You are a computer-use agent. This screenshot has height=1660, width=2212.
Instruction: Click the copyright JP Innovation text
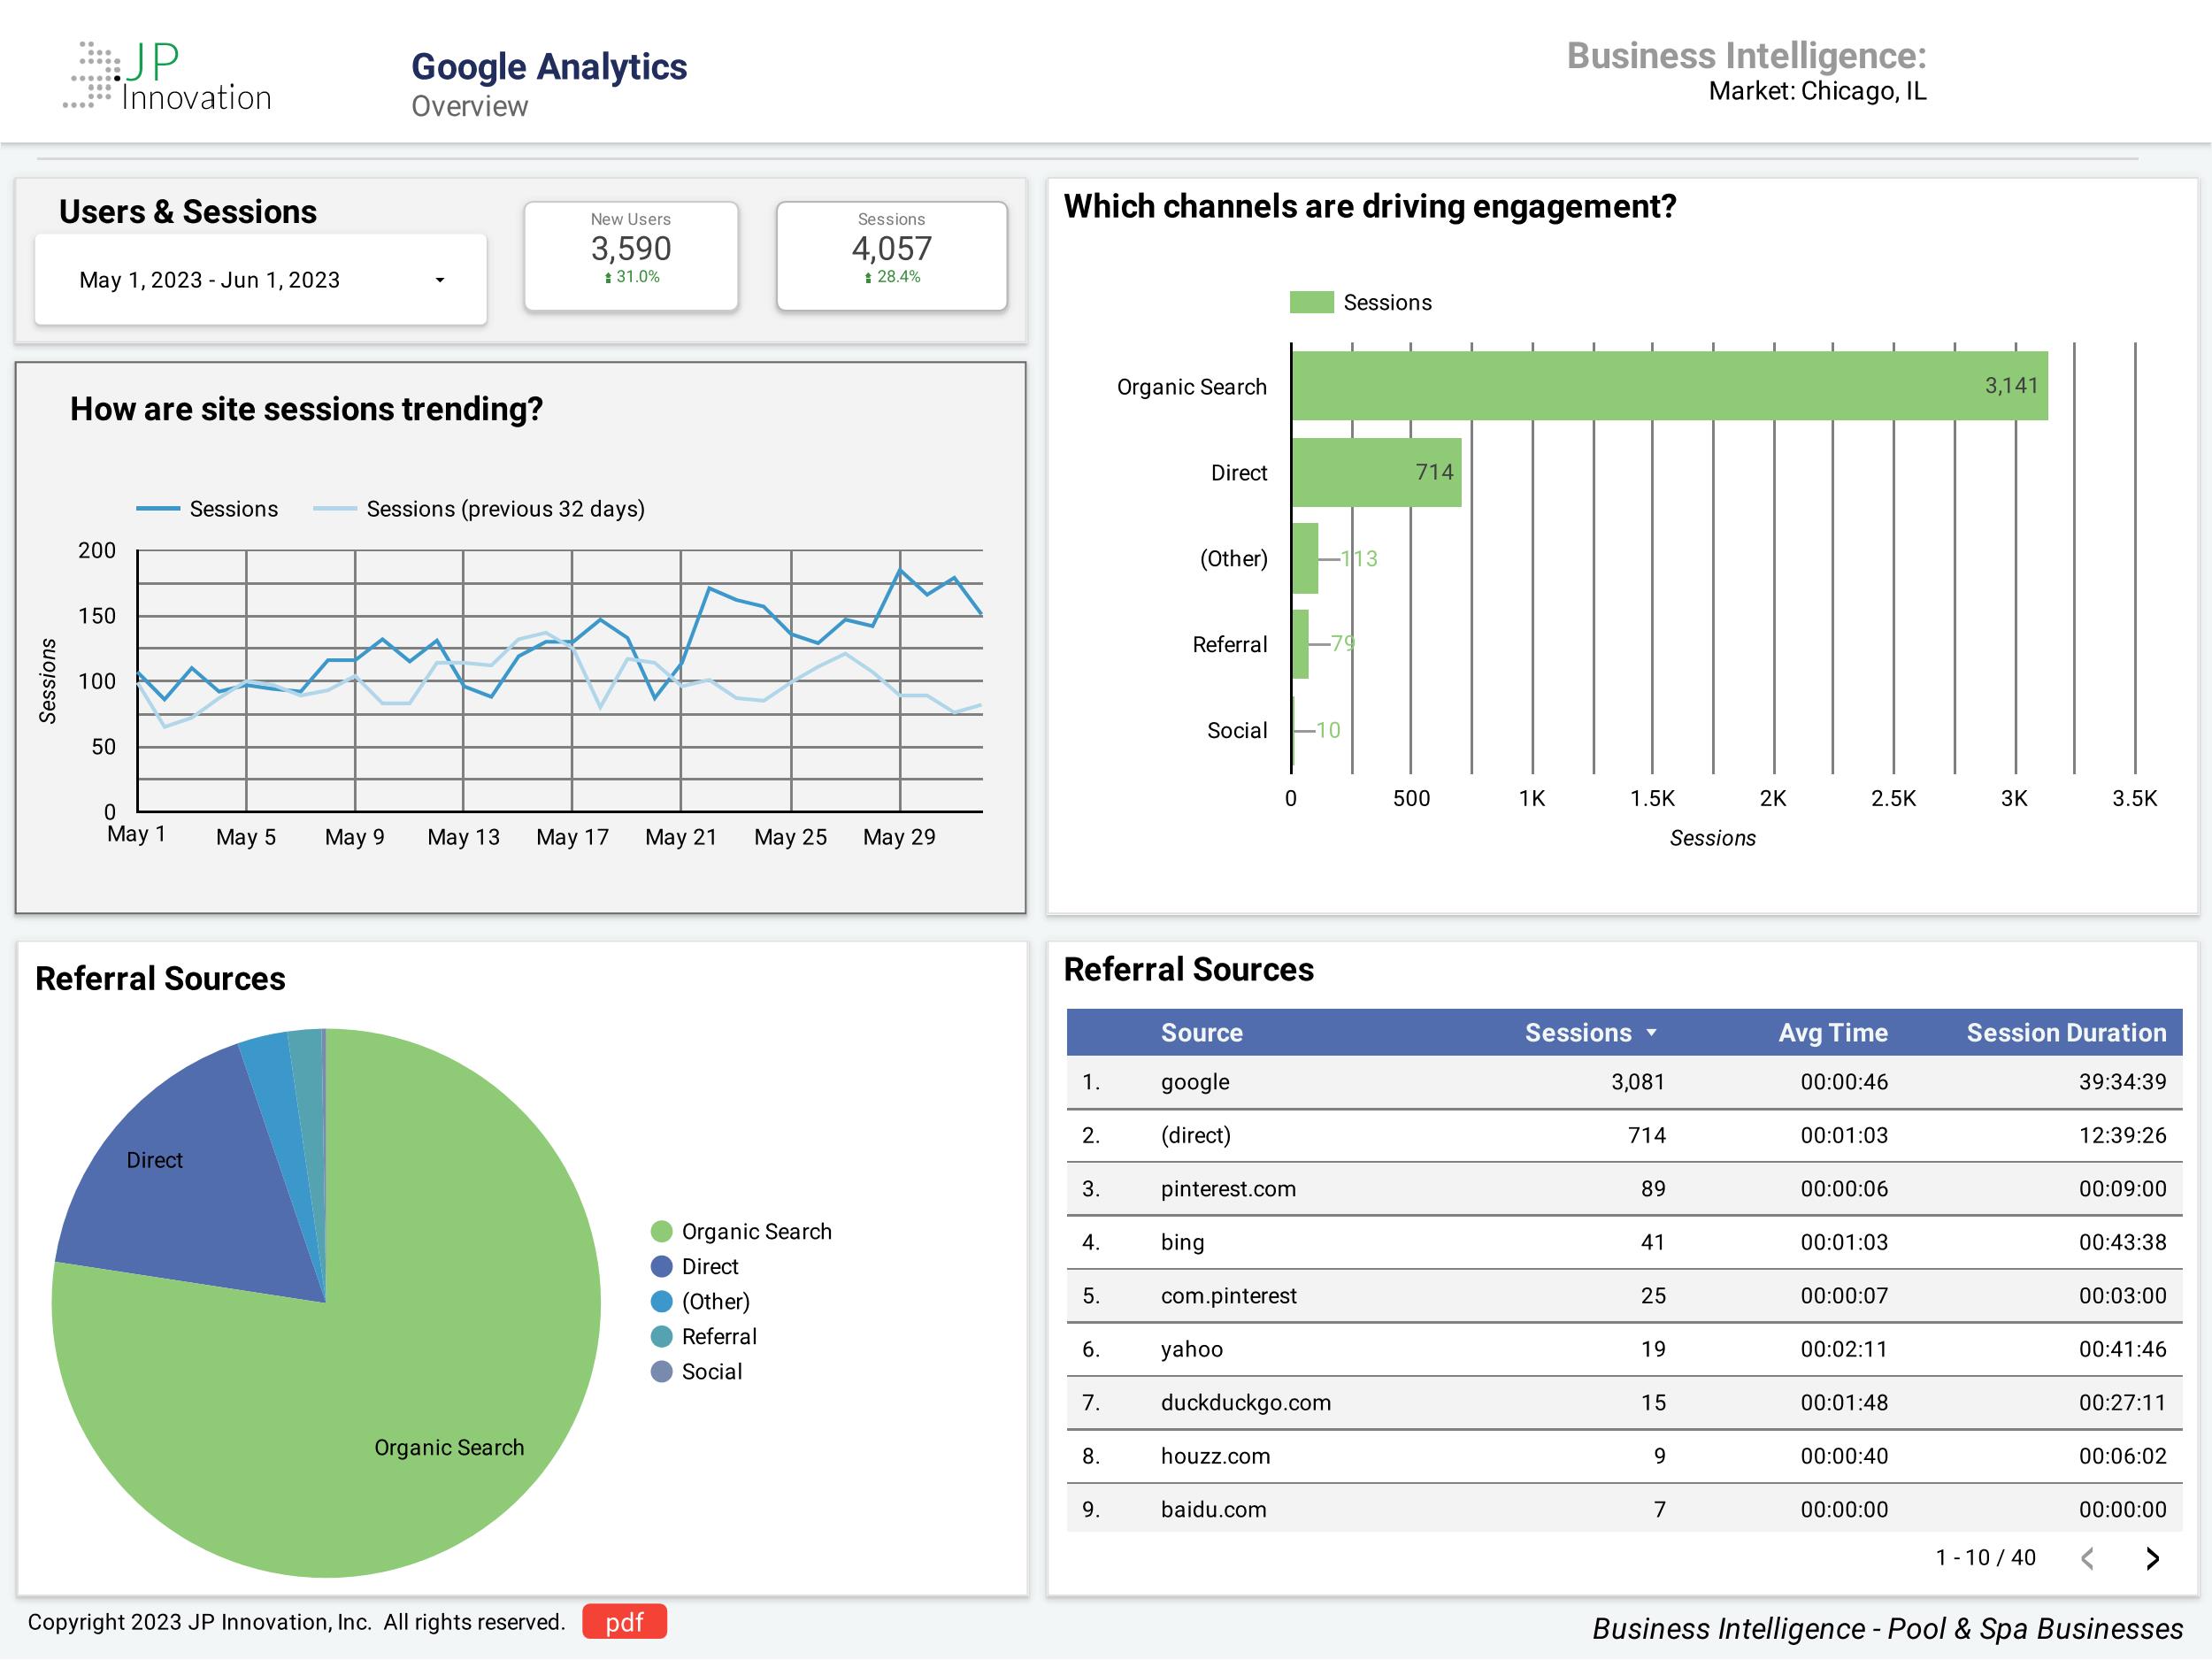click(x=296, y=1622)
